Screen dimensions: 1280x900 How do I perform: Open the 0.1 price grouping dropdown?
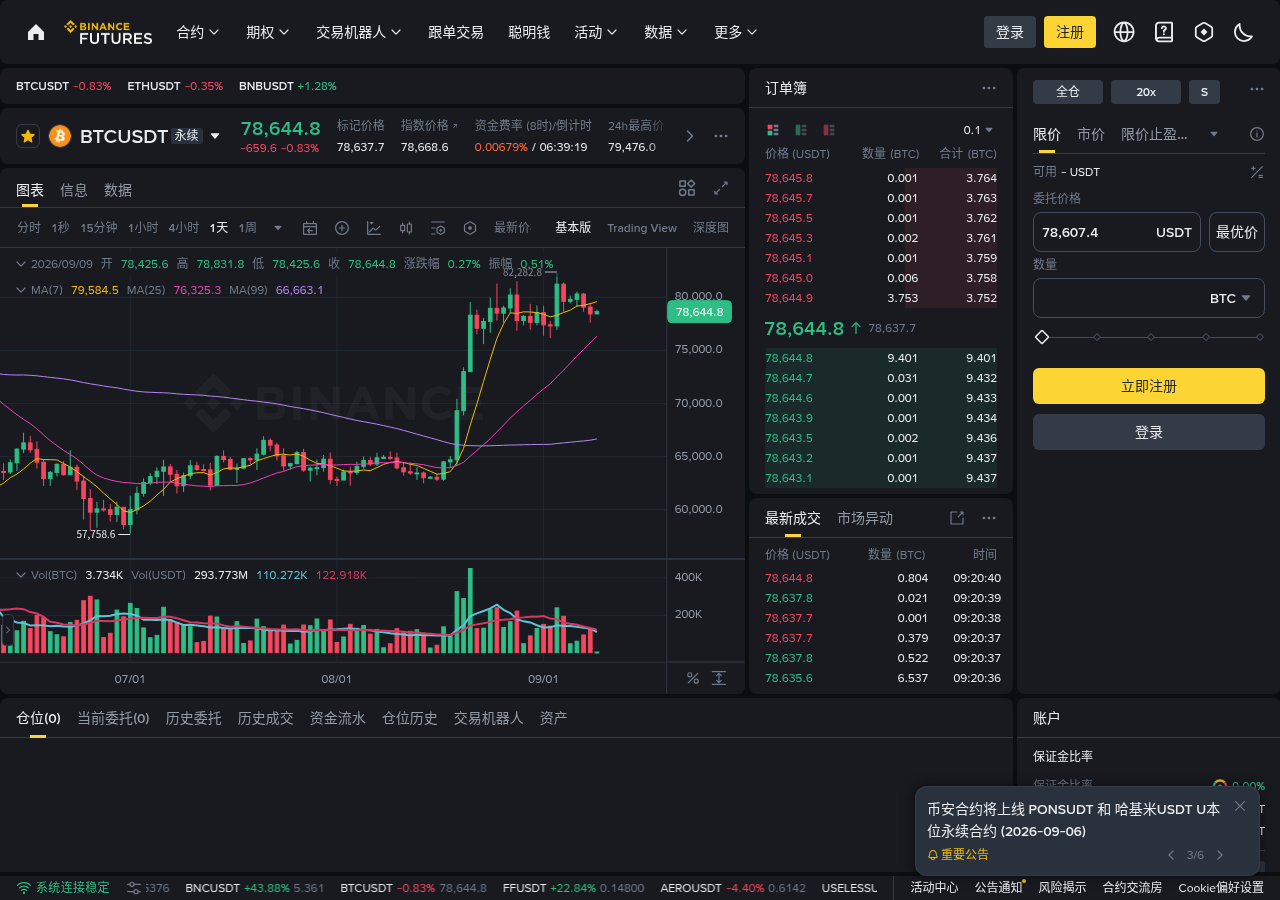coord(978,130)
